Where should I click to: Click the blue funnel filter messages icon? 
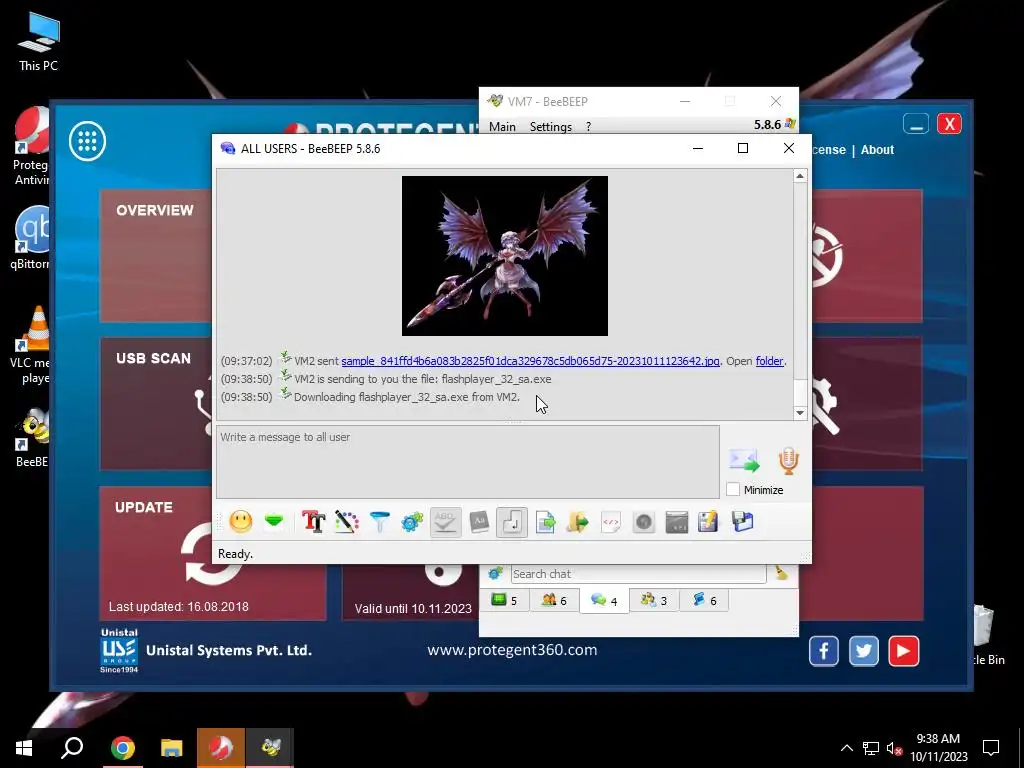(x=379, y=522)
